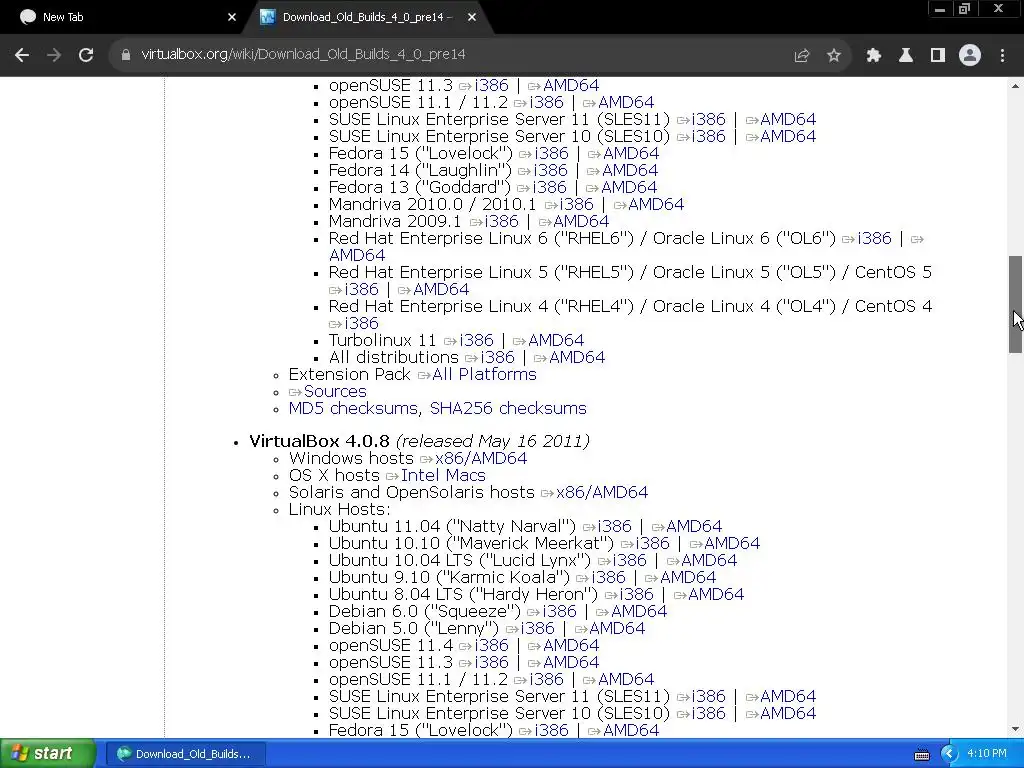Click i386 for Mandriva 2009.1
The height and width of the screenshot is (768, 1024).
[x=501, y=221]
